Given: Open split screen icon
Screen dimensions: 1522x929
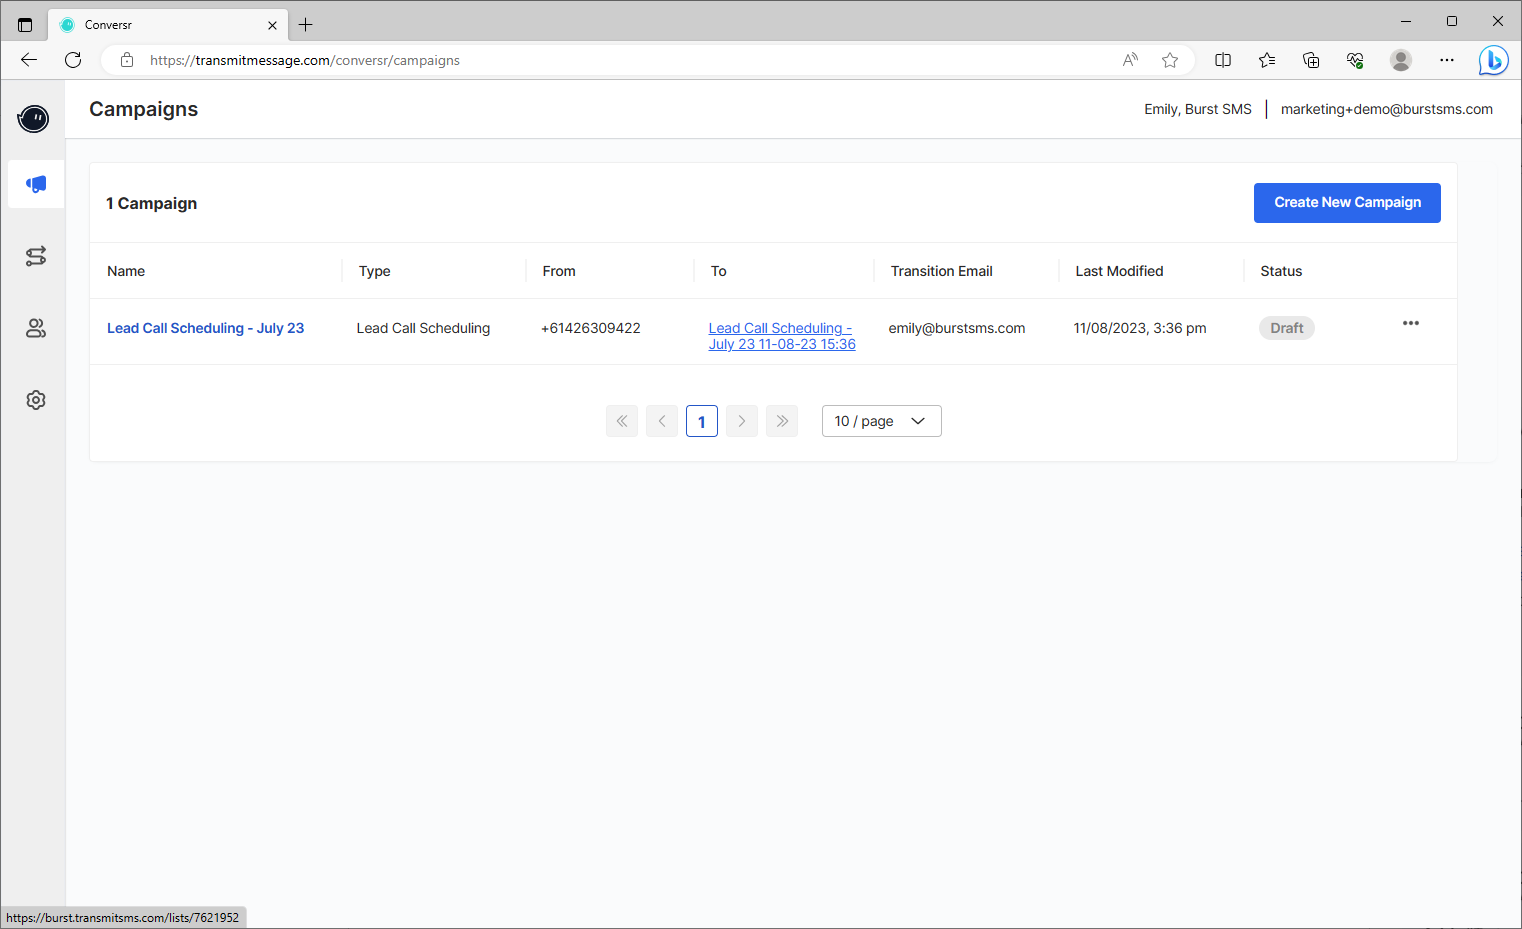Looking at the screenshot, I should point(1223,60).
